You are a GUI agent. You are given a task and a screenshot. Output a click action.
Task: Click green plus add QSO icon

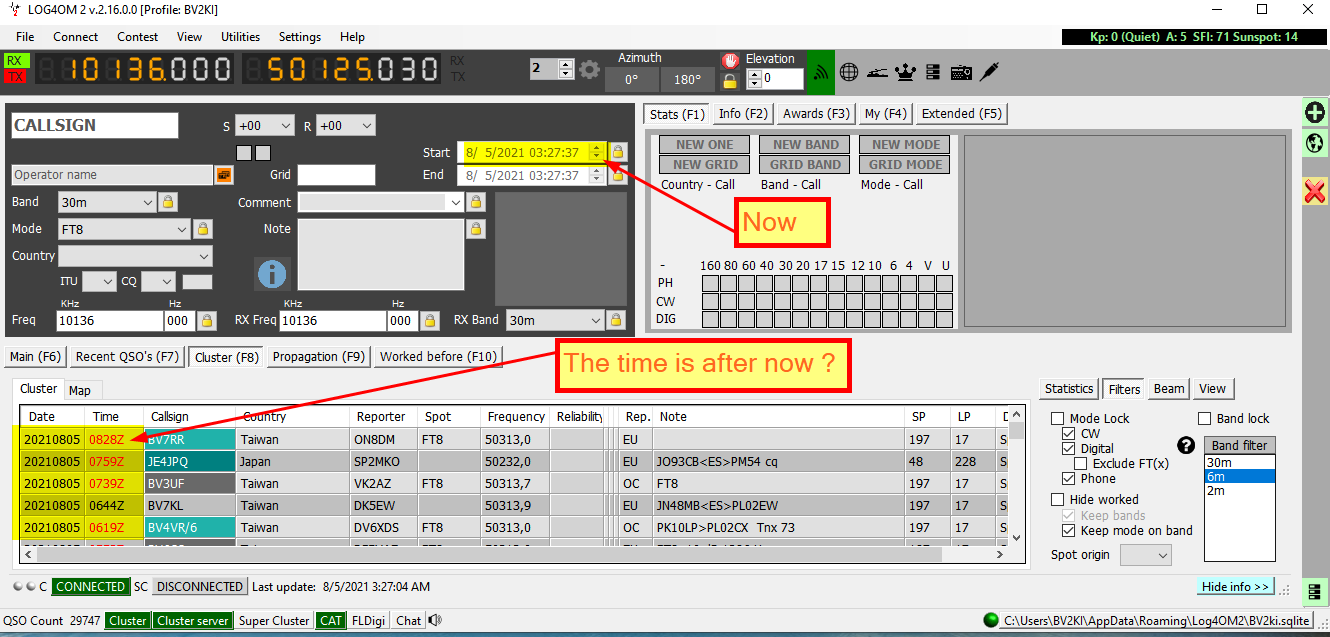(1315, 113)
